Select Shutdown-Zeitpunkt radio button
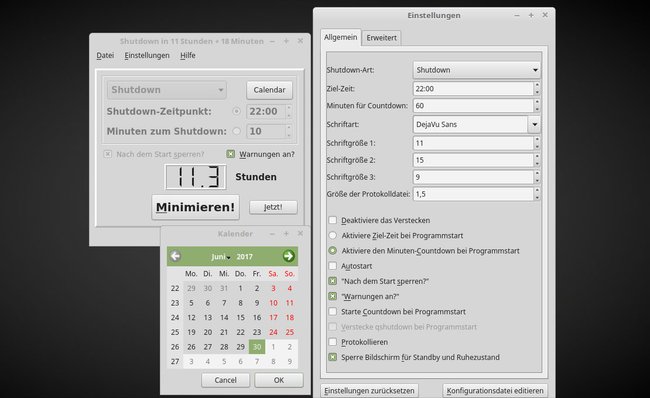The height and width of the screenshot is (398, 650). 236,111
